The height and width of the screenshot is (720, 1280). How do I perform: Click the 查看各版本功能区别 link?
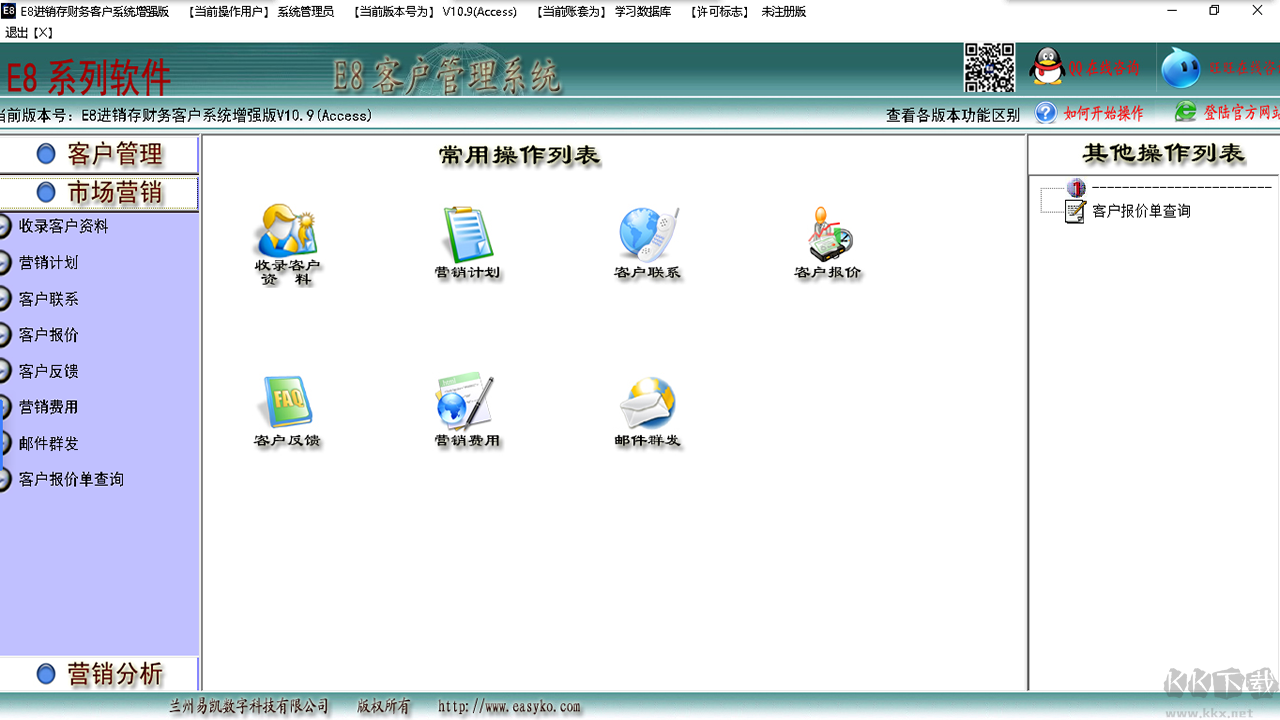pyautogui.click(x=952, y=115)
